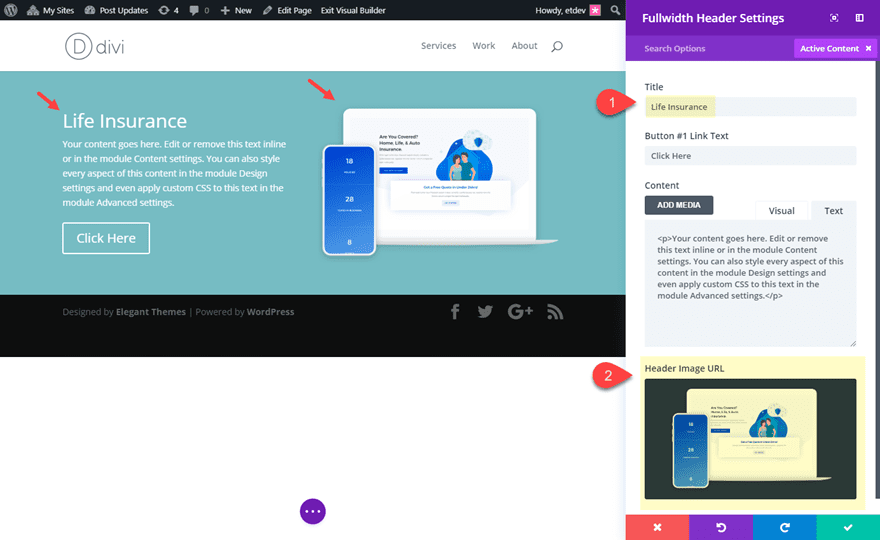Click the ADD MEDIA button

click(679, 205)
